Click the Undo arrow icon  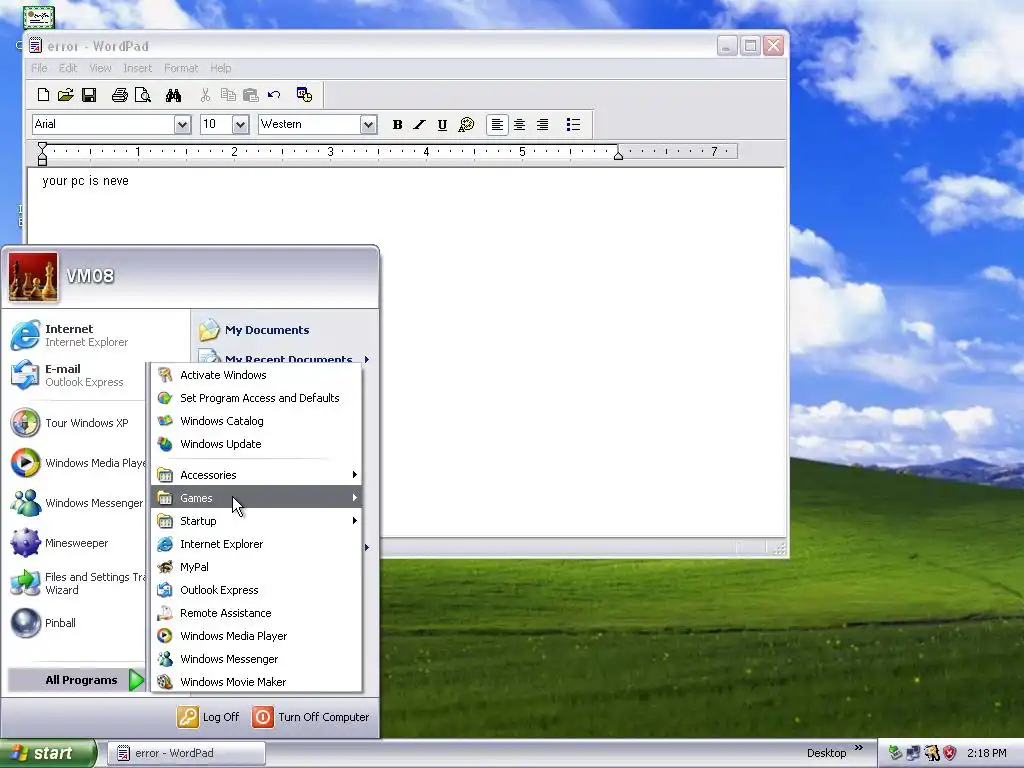point(274,95)
